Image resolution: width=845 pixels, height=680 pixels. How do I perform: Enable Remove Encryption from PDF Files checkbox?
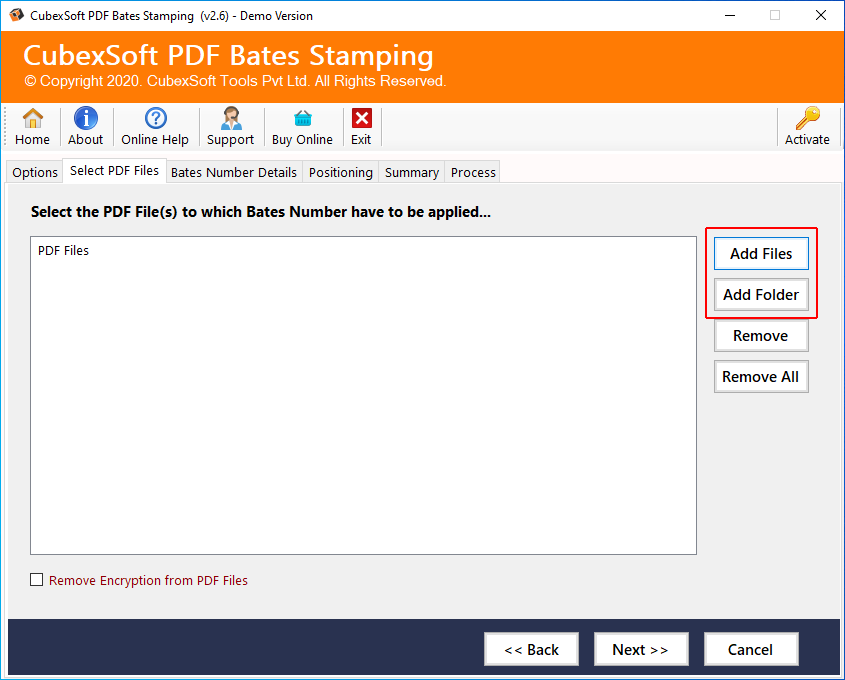point(37,580)
